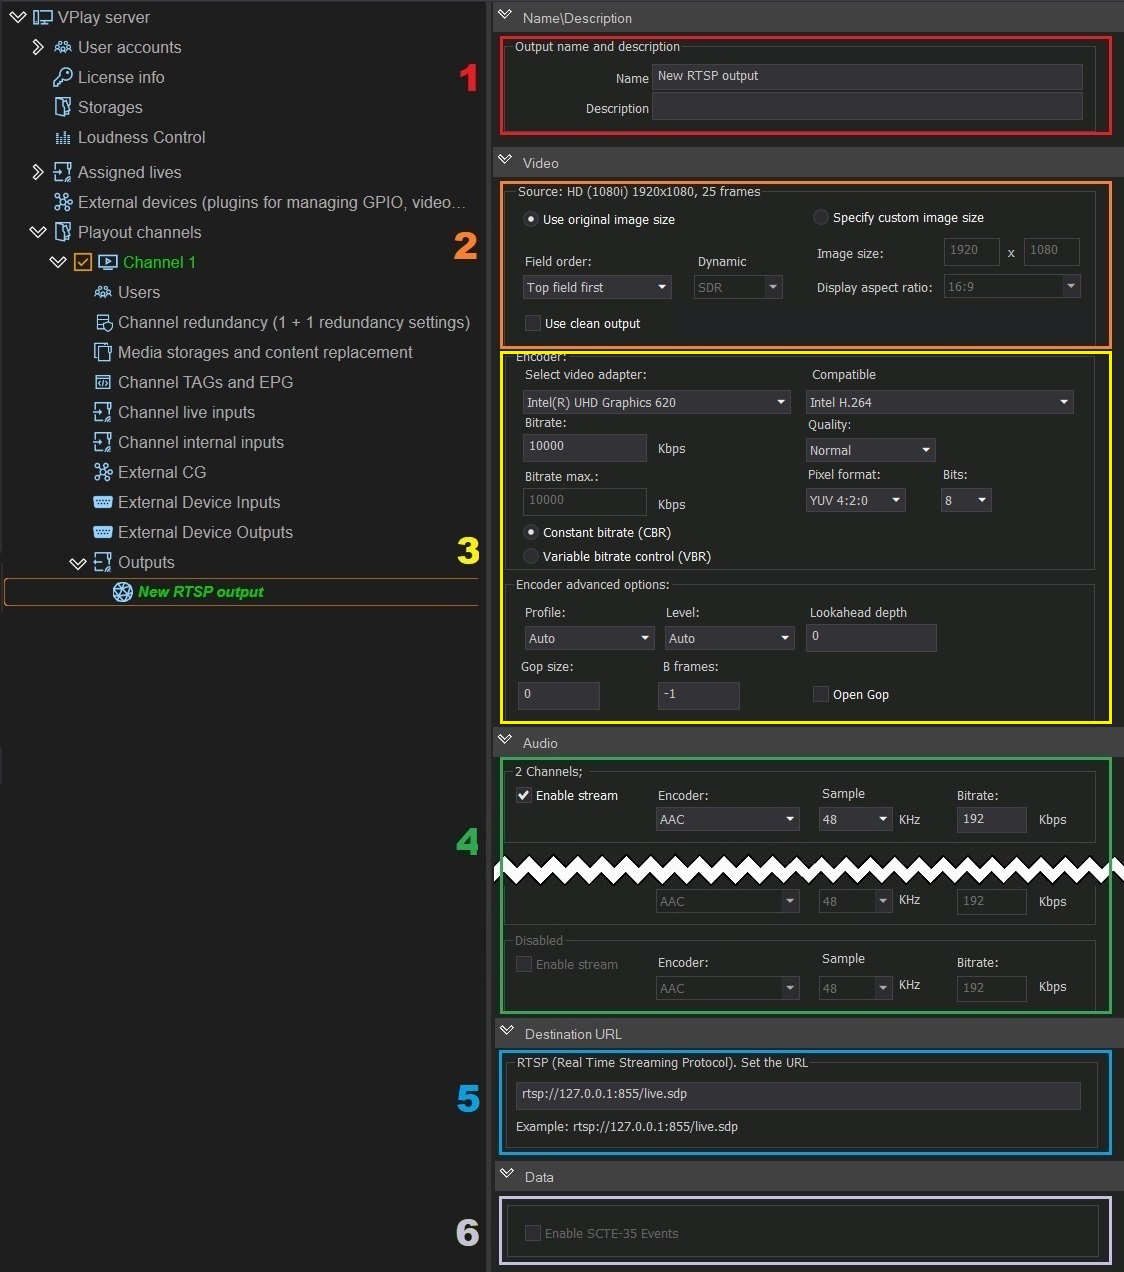Click the output Name input field
The height and width of the screenshot is (1272, 1124).
pos(867,76)
